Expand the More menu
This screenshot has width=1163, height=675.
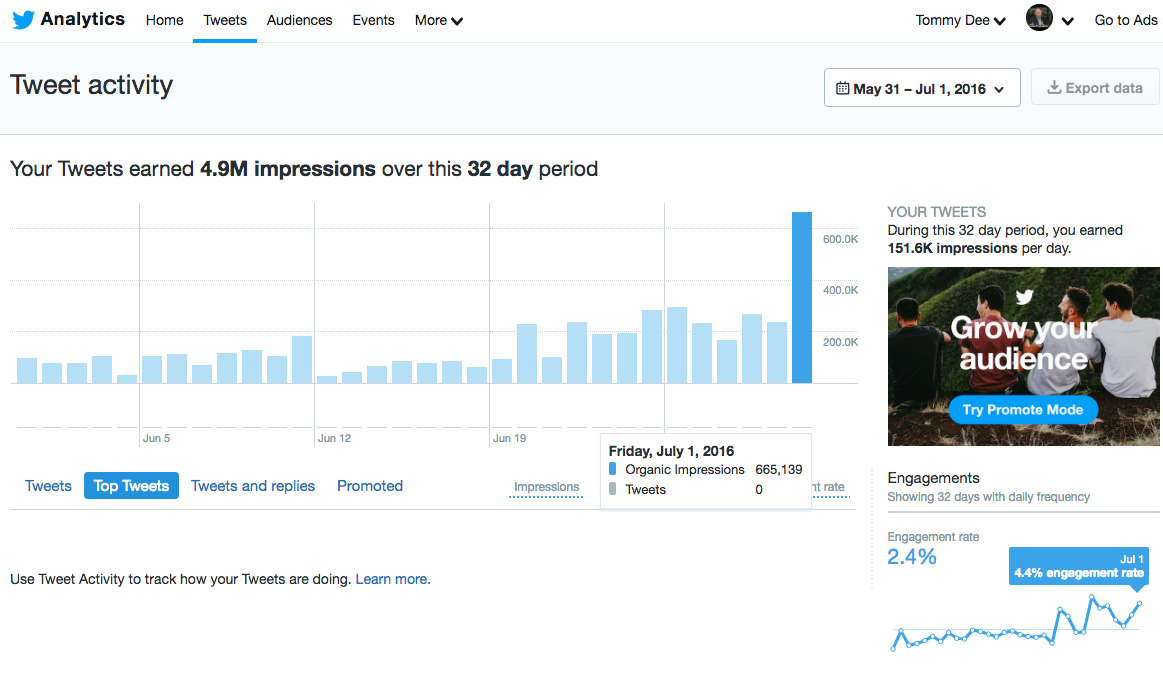point(438,20)
